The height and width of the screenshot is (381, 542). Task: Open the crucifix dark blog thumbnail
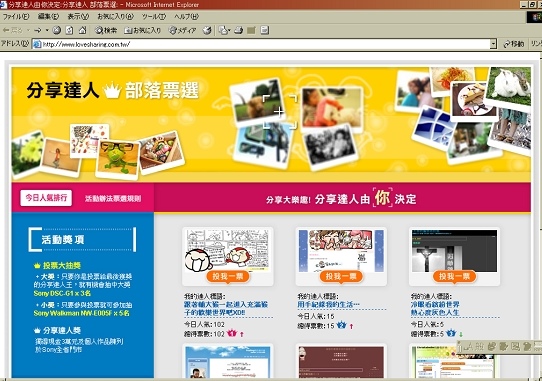pos(454,251)
